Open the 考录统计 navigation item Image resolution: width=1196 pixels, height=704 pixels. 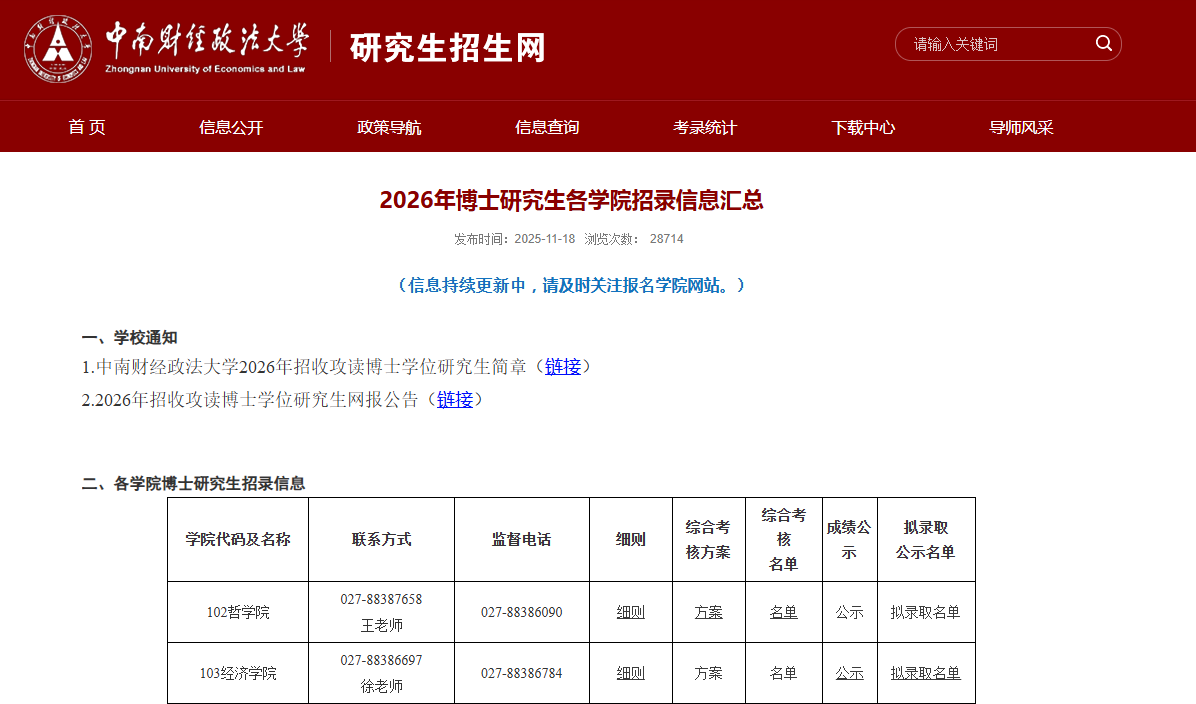pos(705,127)
